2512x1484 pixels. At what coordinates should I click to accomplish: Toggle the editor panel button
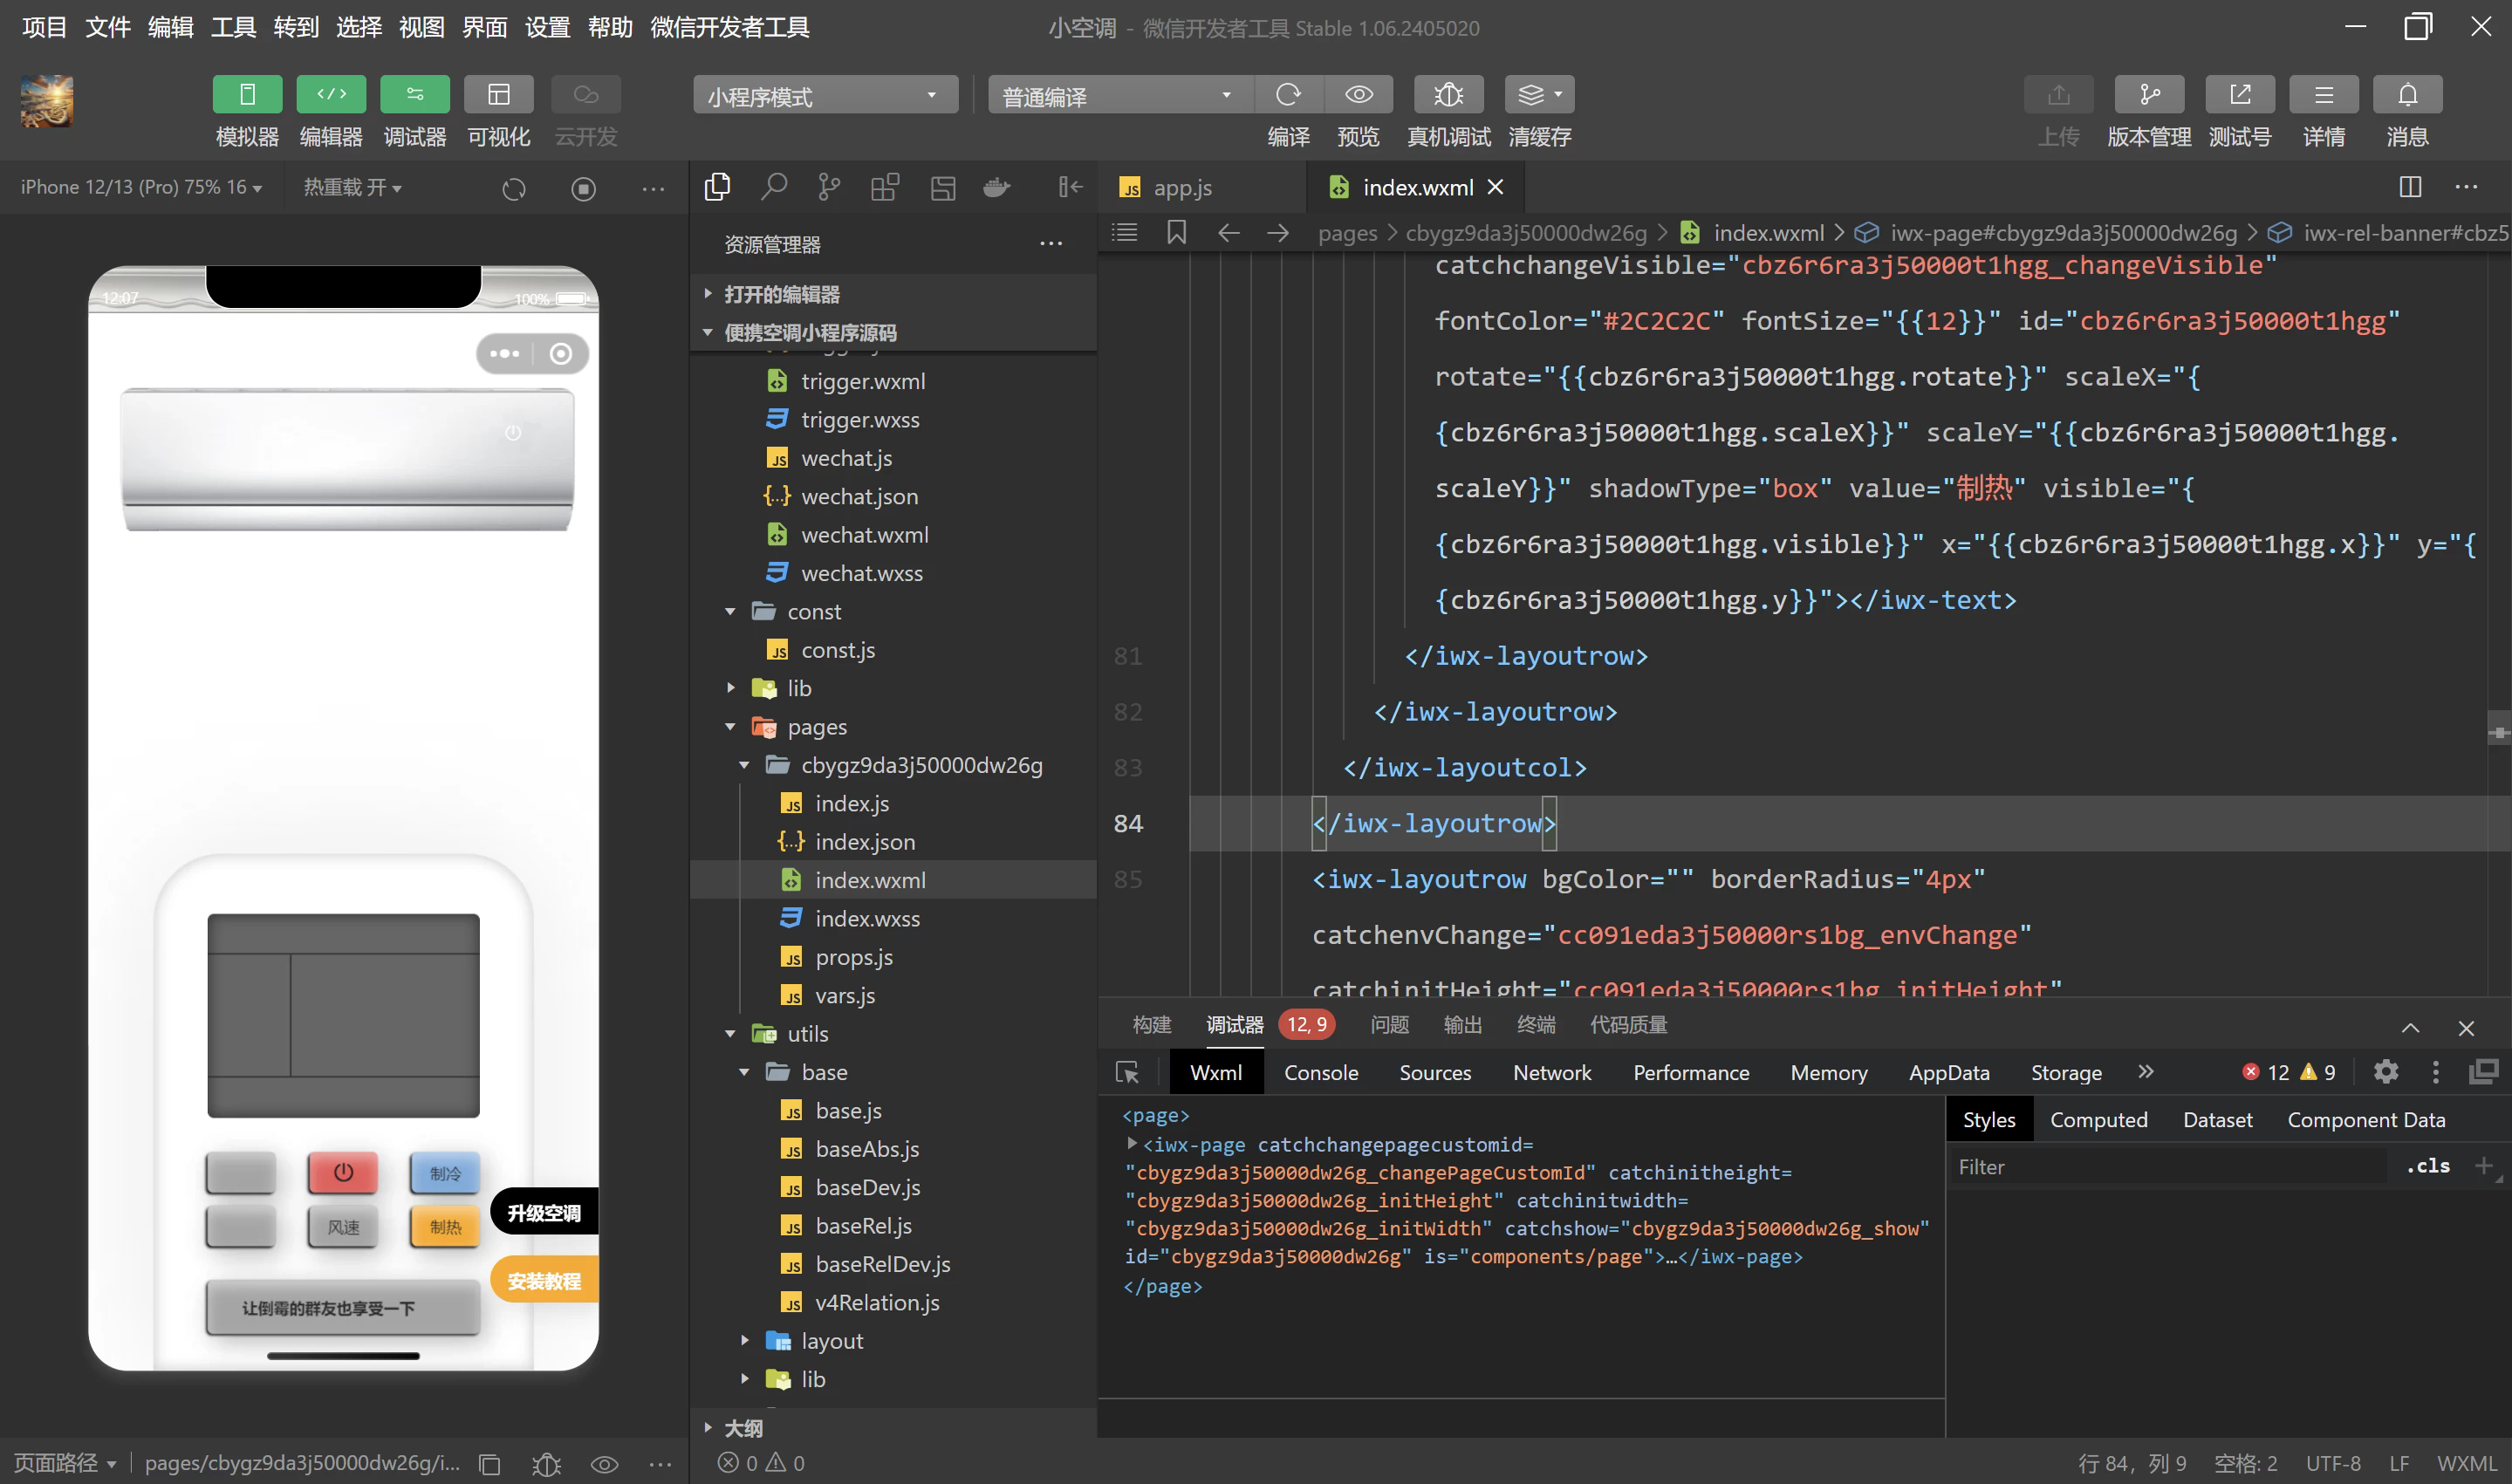331,95
